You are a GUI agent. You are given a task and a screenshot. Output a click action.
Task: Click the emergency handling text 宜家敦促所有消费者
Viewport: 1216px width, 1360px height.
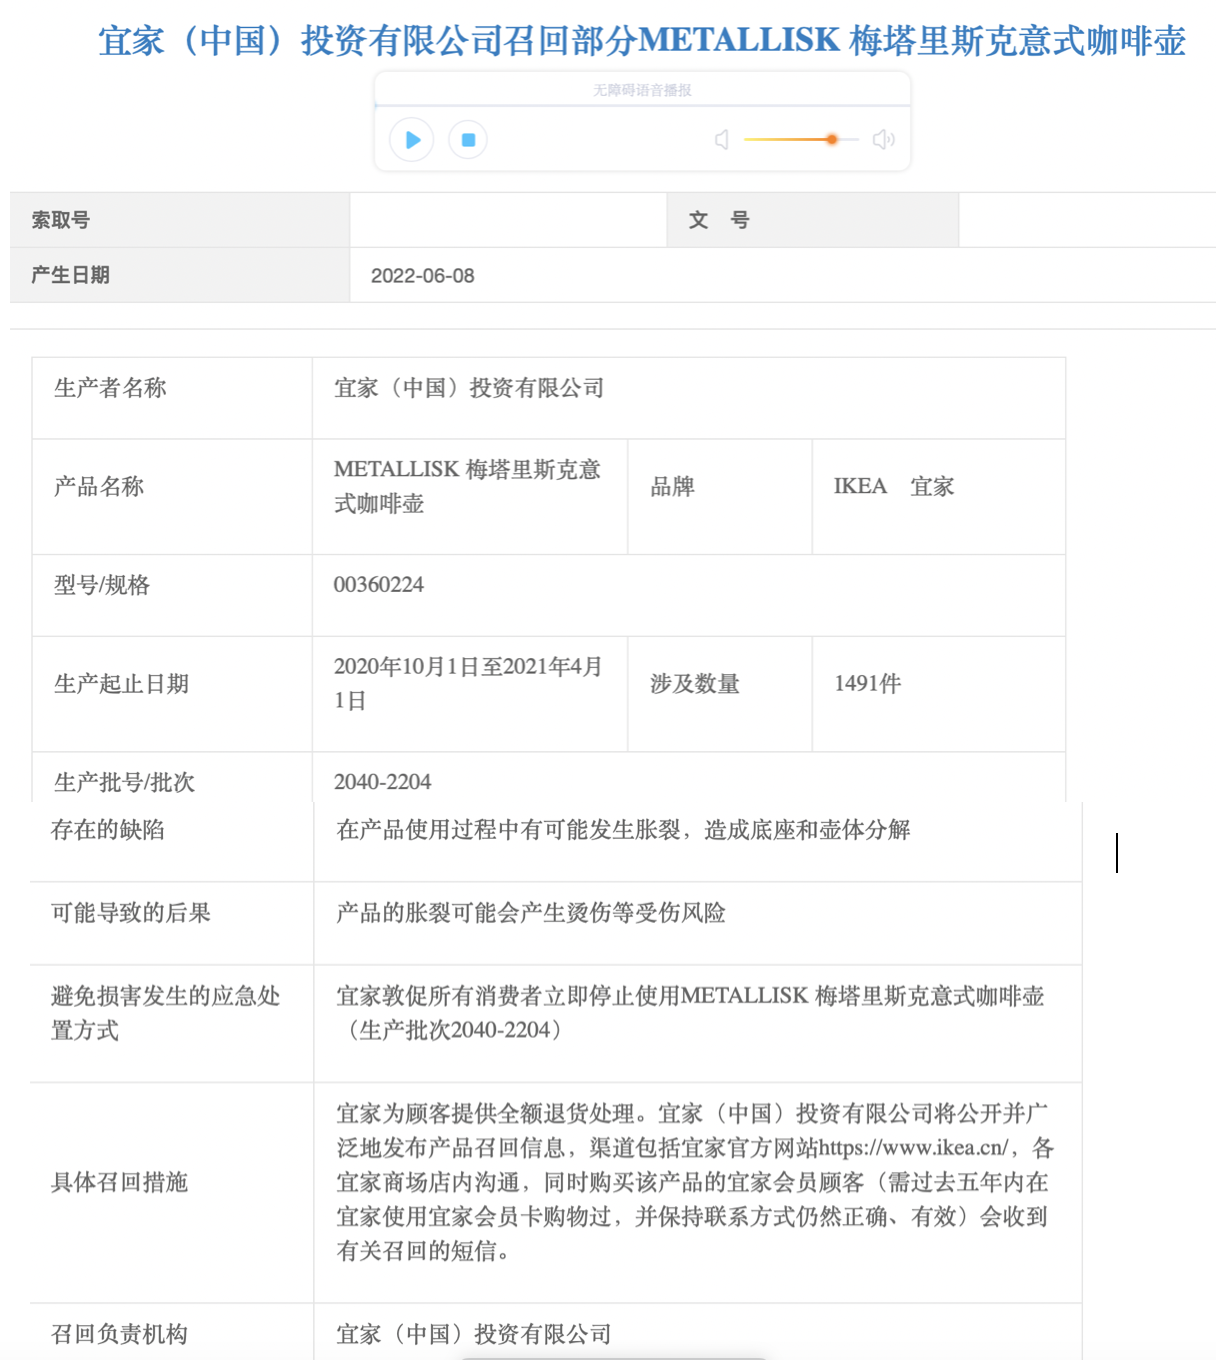[690, 1013]
